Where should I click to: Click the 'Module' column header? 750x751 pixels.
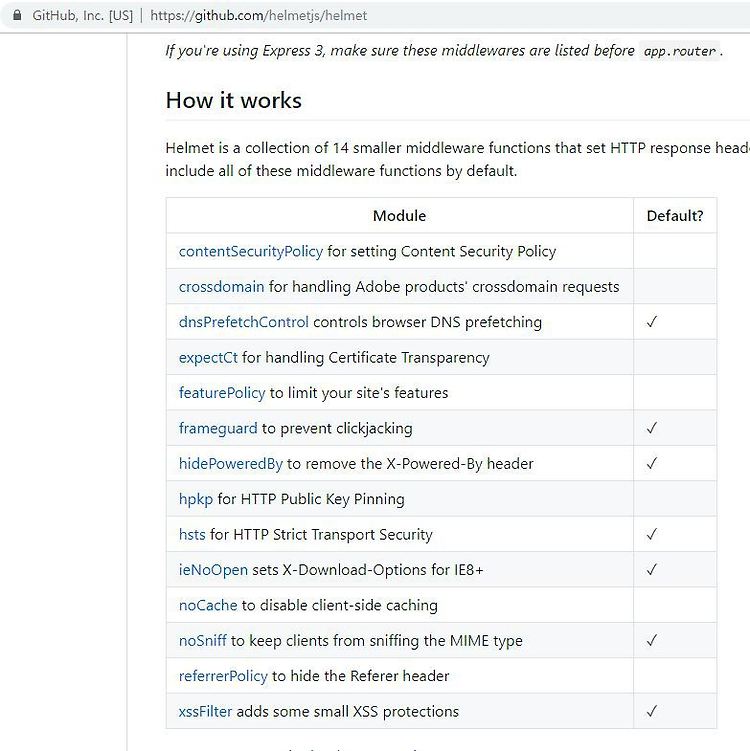tap(399, 216)
